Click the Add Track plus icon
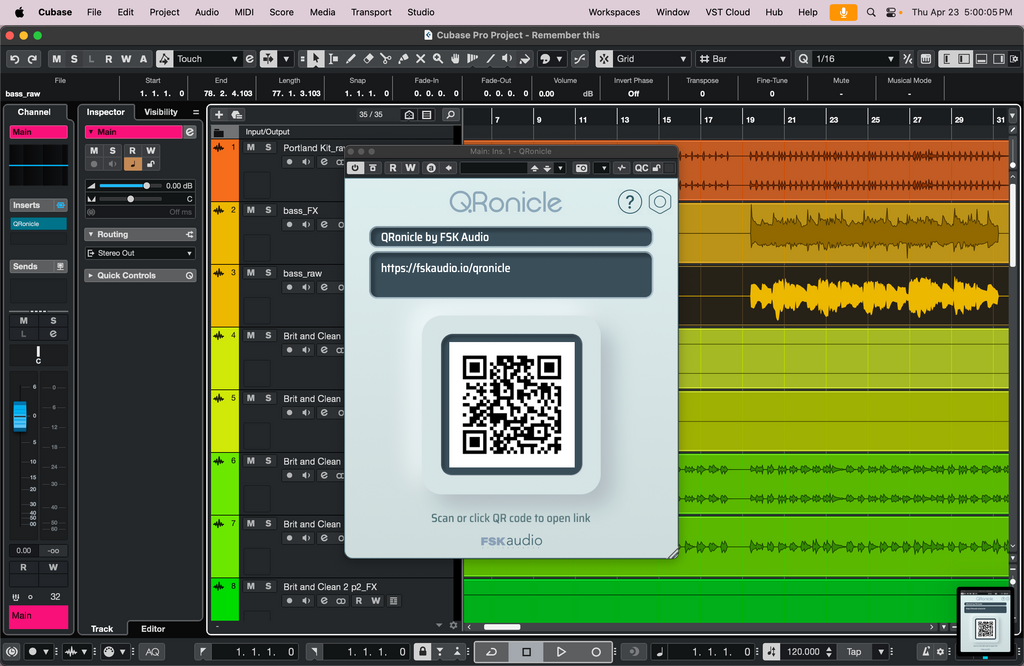The width and height of the screenshot is (1024, 666). pos(219,114)
